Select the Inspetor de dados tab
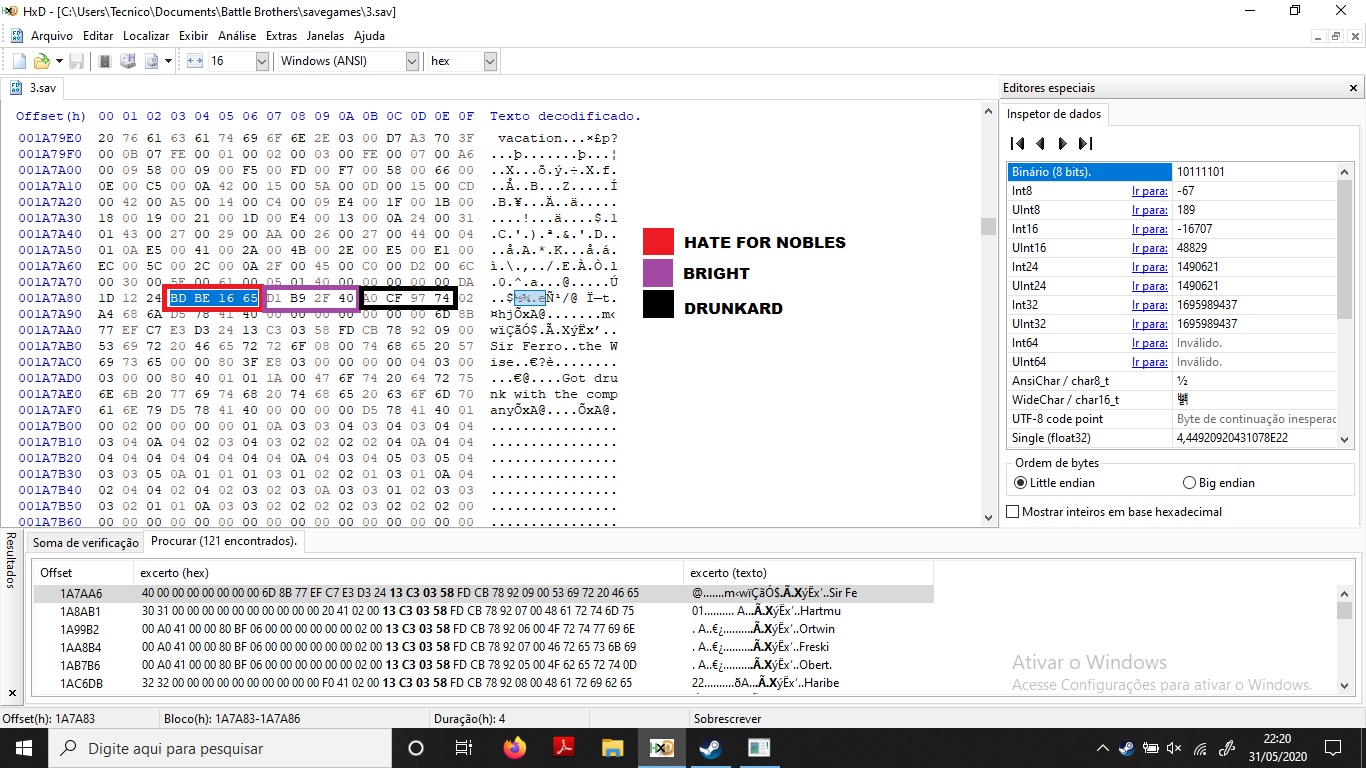The image size is (1366, 768). (x=1054, y=114)
